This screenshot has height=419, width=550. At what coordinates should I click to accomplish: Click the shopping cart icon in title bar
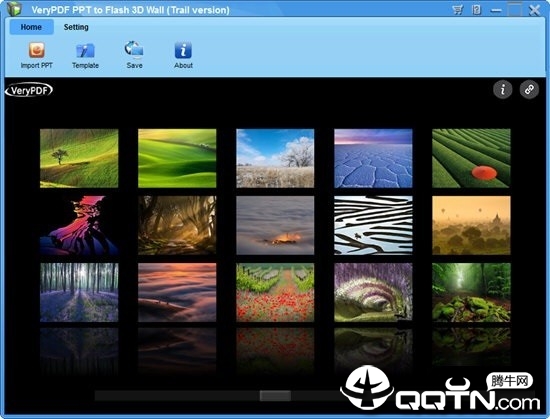[458, 10]
